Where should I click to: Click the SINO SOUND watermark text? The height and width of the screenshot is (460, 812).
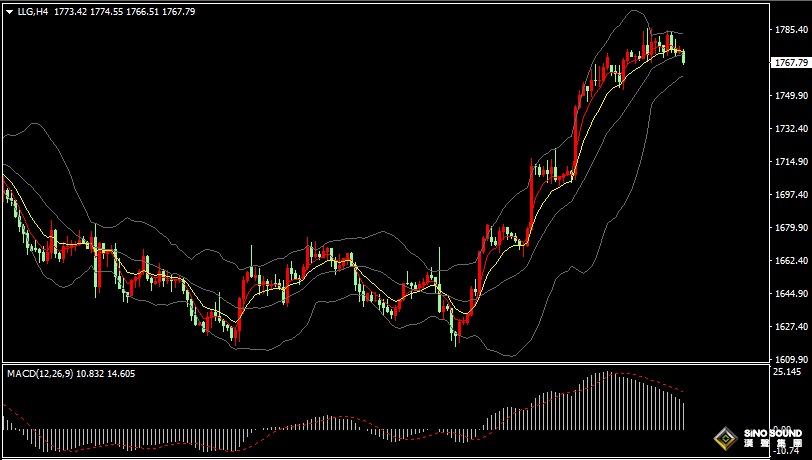[x=771, y=434]
